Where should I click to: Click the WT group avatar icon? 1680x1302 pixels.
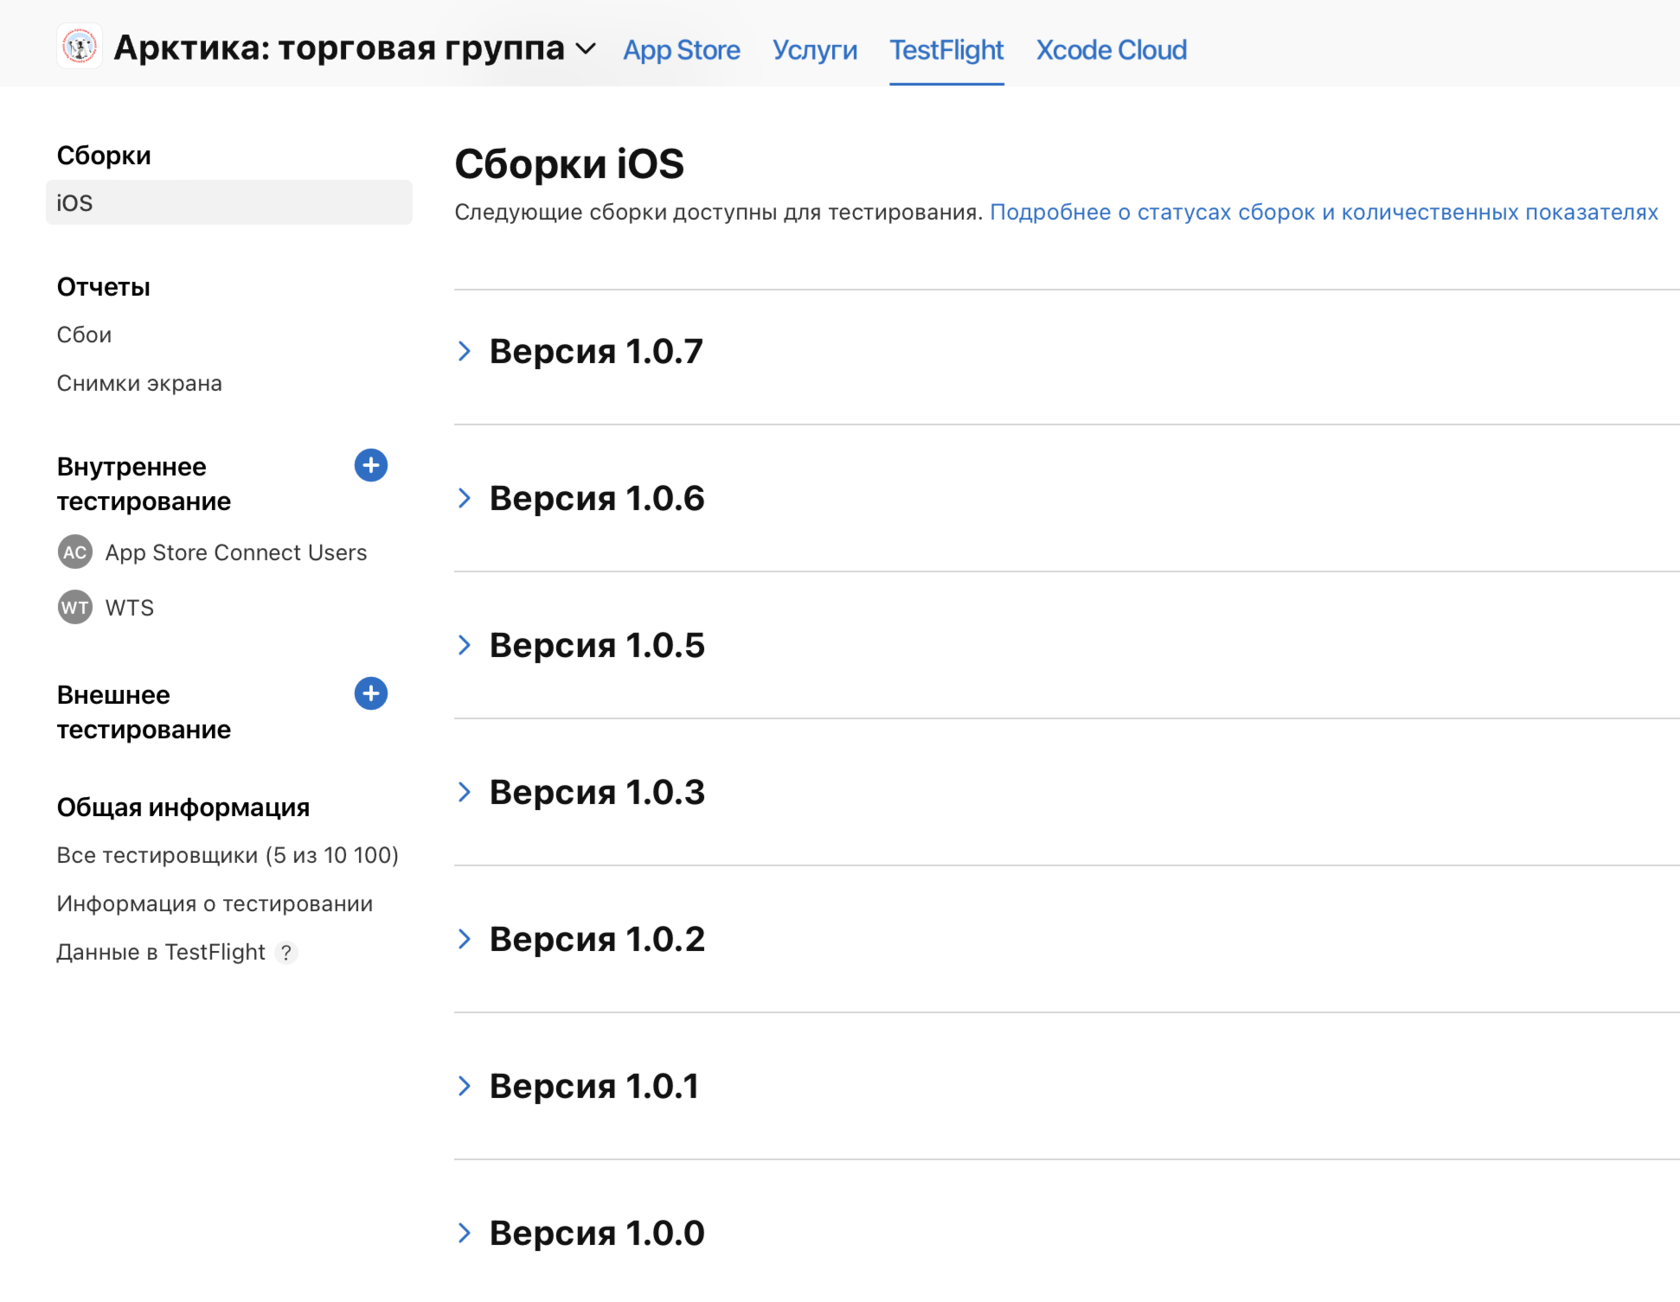75,607
